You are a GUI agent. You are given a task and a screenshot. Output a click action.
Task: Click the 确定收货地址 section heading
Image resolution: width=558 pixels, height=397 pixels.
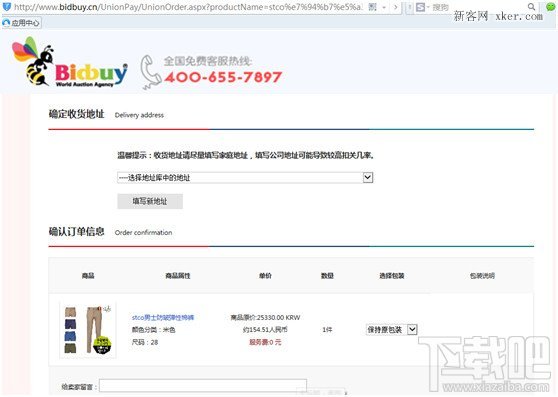click(76, 114)
